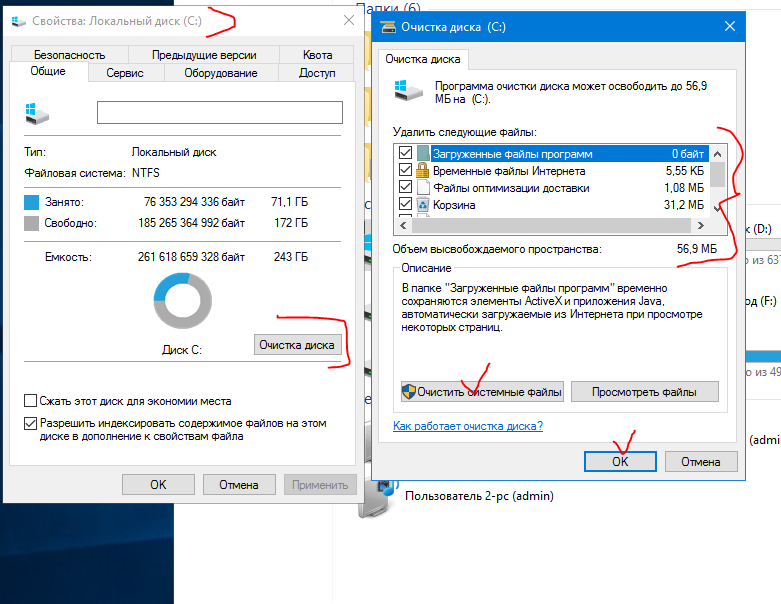Enable Сжать этот диск для экономии места
The image size is (781, 604).
coord(30,401)
